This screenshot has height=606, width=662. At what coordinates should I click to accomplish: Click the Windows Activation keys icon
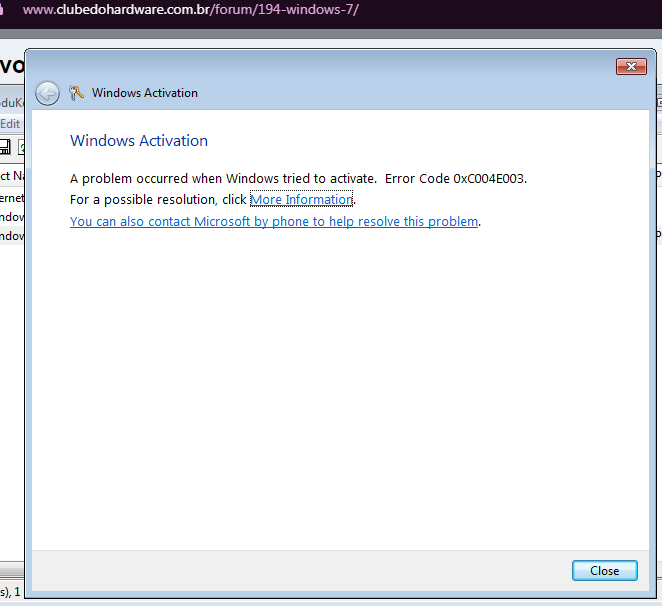76,93
